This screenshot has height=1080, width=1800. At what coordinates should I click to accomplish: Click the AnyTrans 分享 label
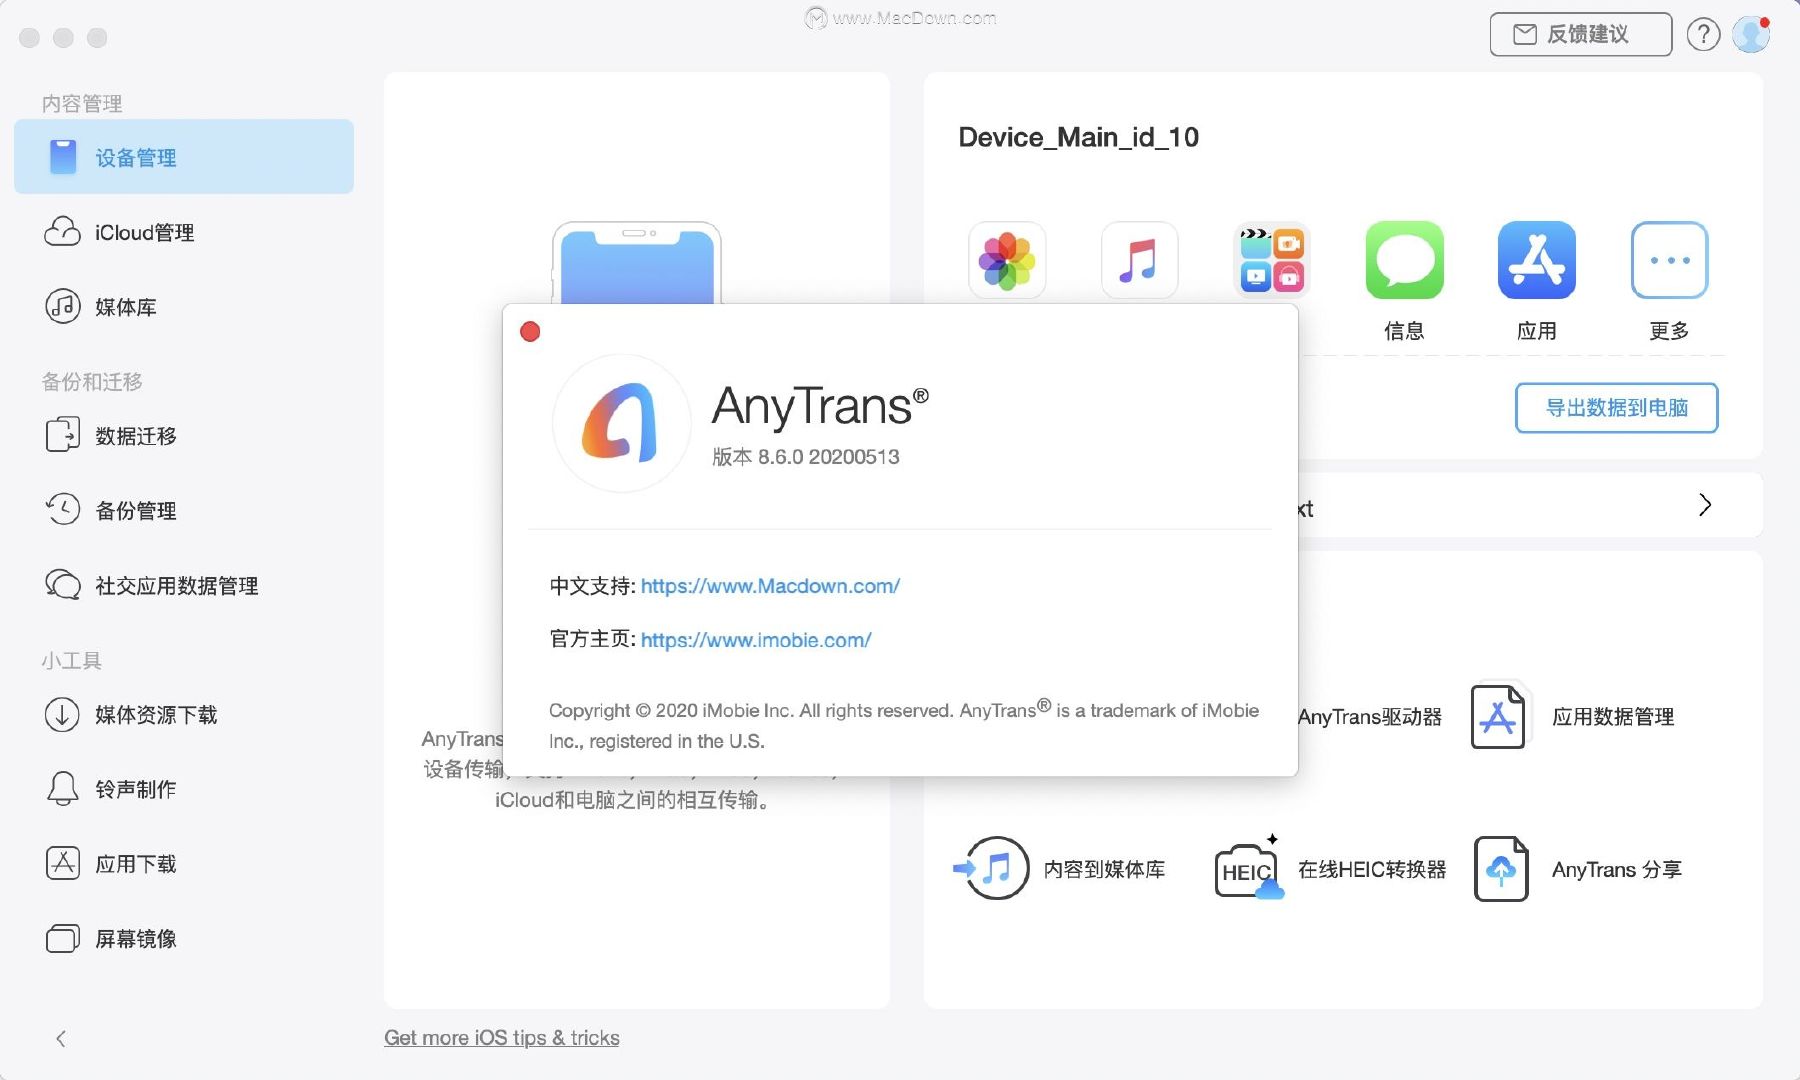(x=1617, y=870)
